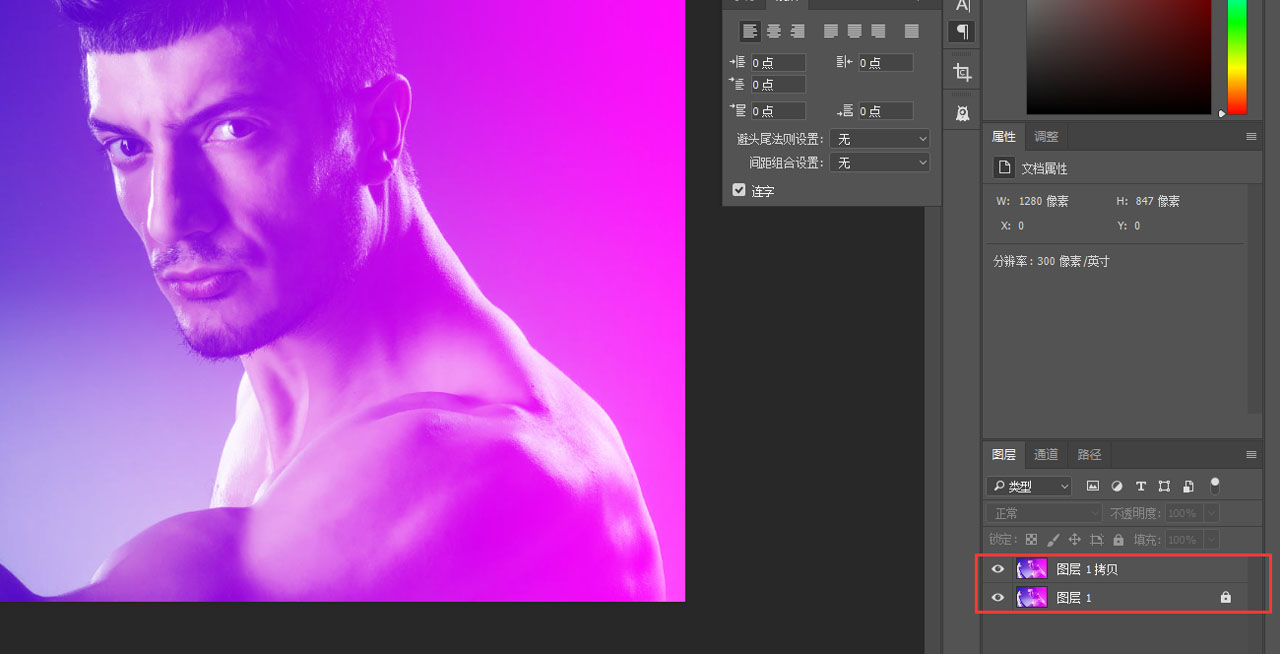Click the hue slider handle marker
Image resolution: width=1280 pixels, height=654 pixels.
click(1222, 113)
